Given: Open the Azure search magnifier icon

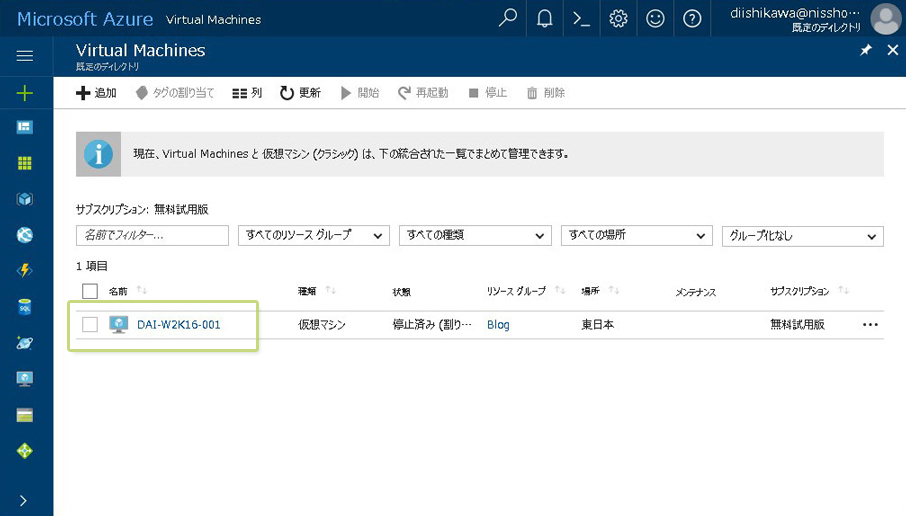Looking at the screenshot, I should click(x=508, y=18).
